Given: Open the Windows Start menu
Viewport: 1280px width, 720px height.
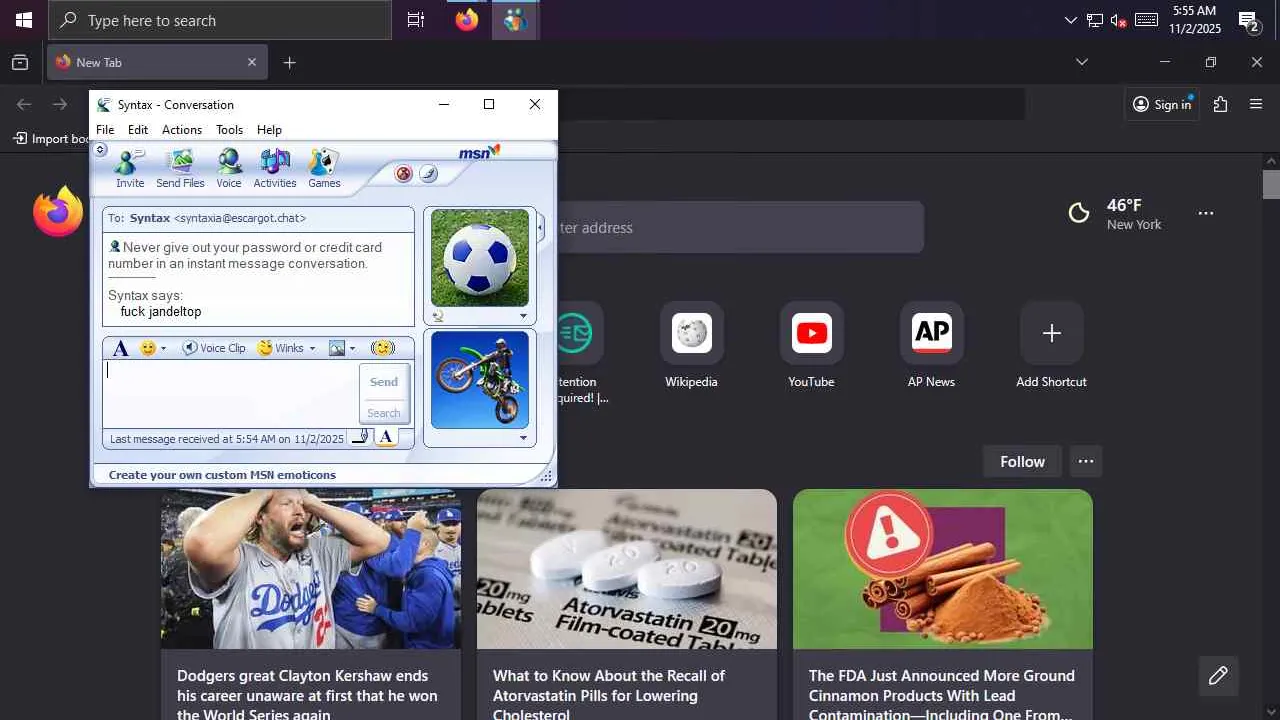Looking at the screenshot, I should (24, 20).
